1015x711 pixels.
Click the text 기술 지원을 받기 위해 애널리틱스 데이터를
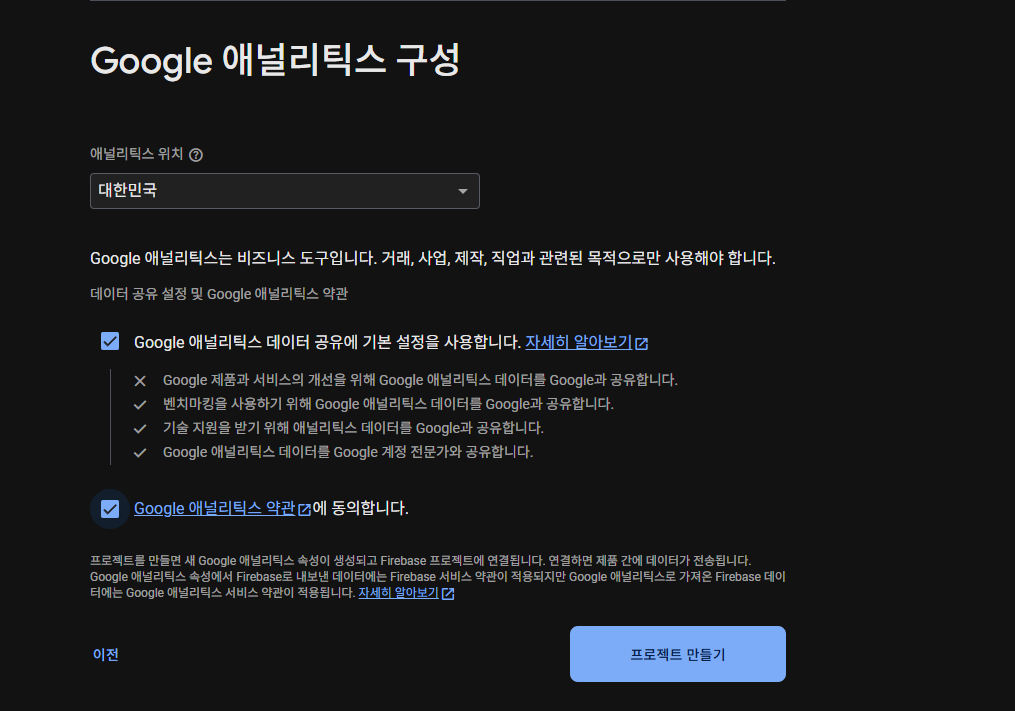[353, 428]
